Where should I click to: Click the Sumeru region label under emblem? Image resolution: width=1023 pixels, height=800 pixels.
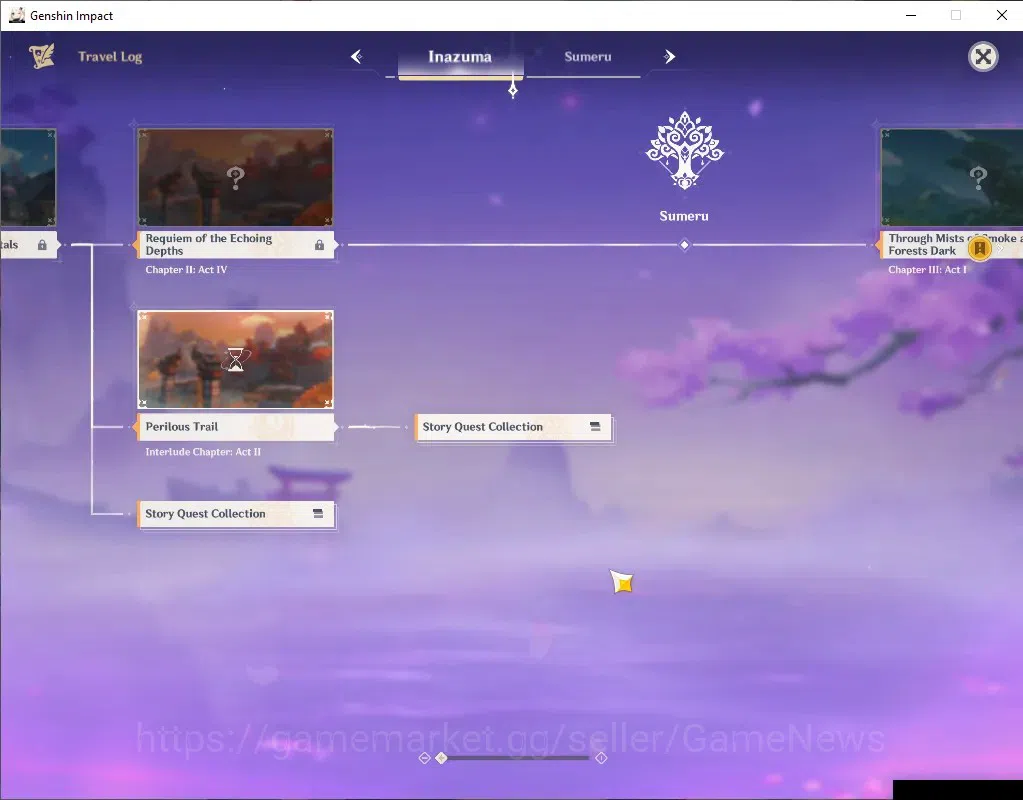click(x=684, y=216)
